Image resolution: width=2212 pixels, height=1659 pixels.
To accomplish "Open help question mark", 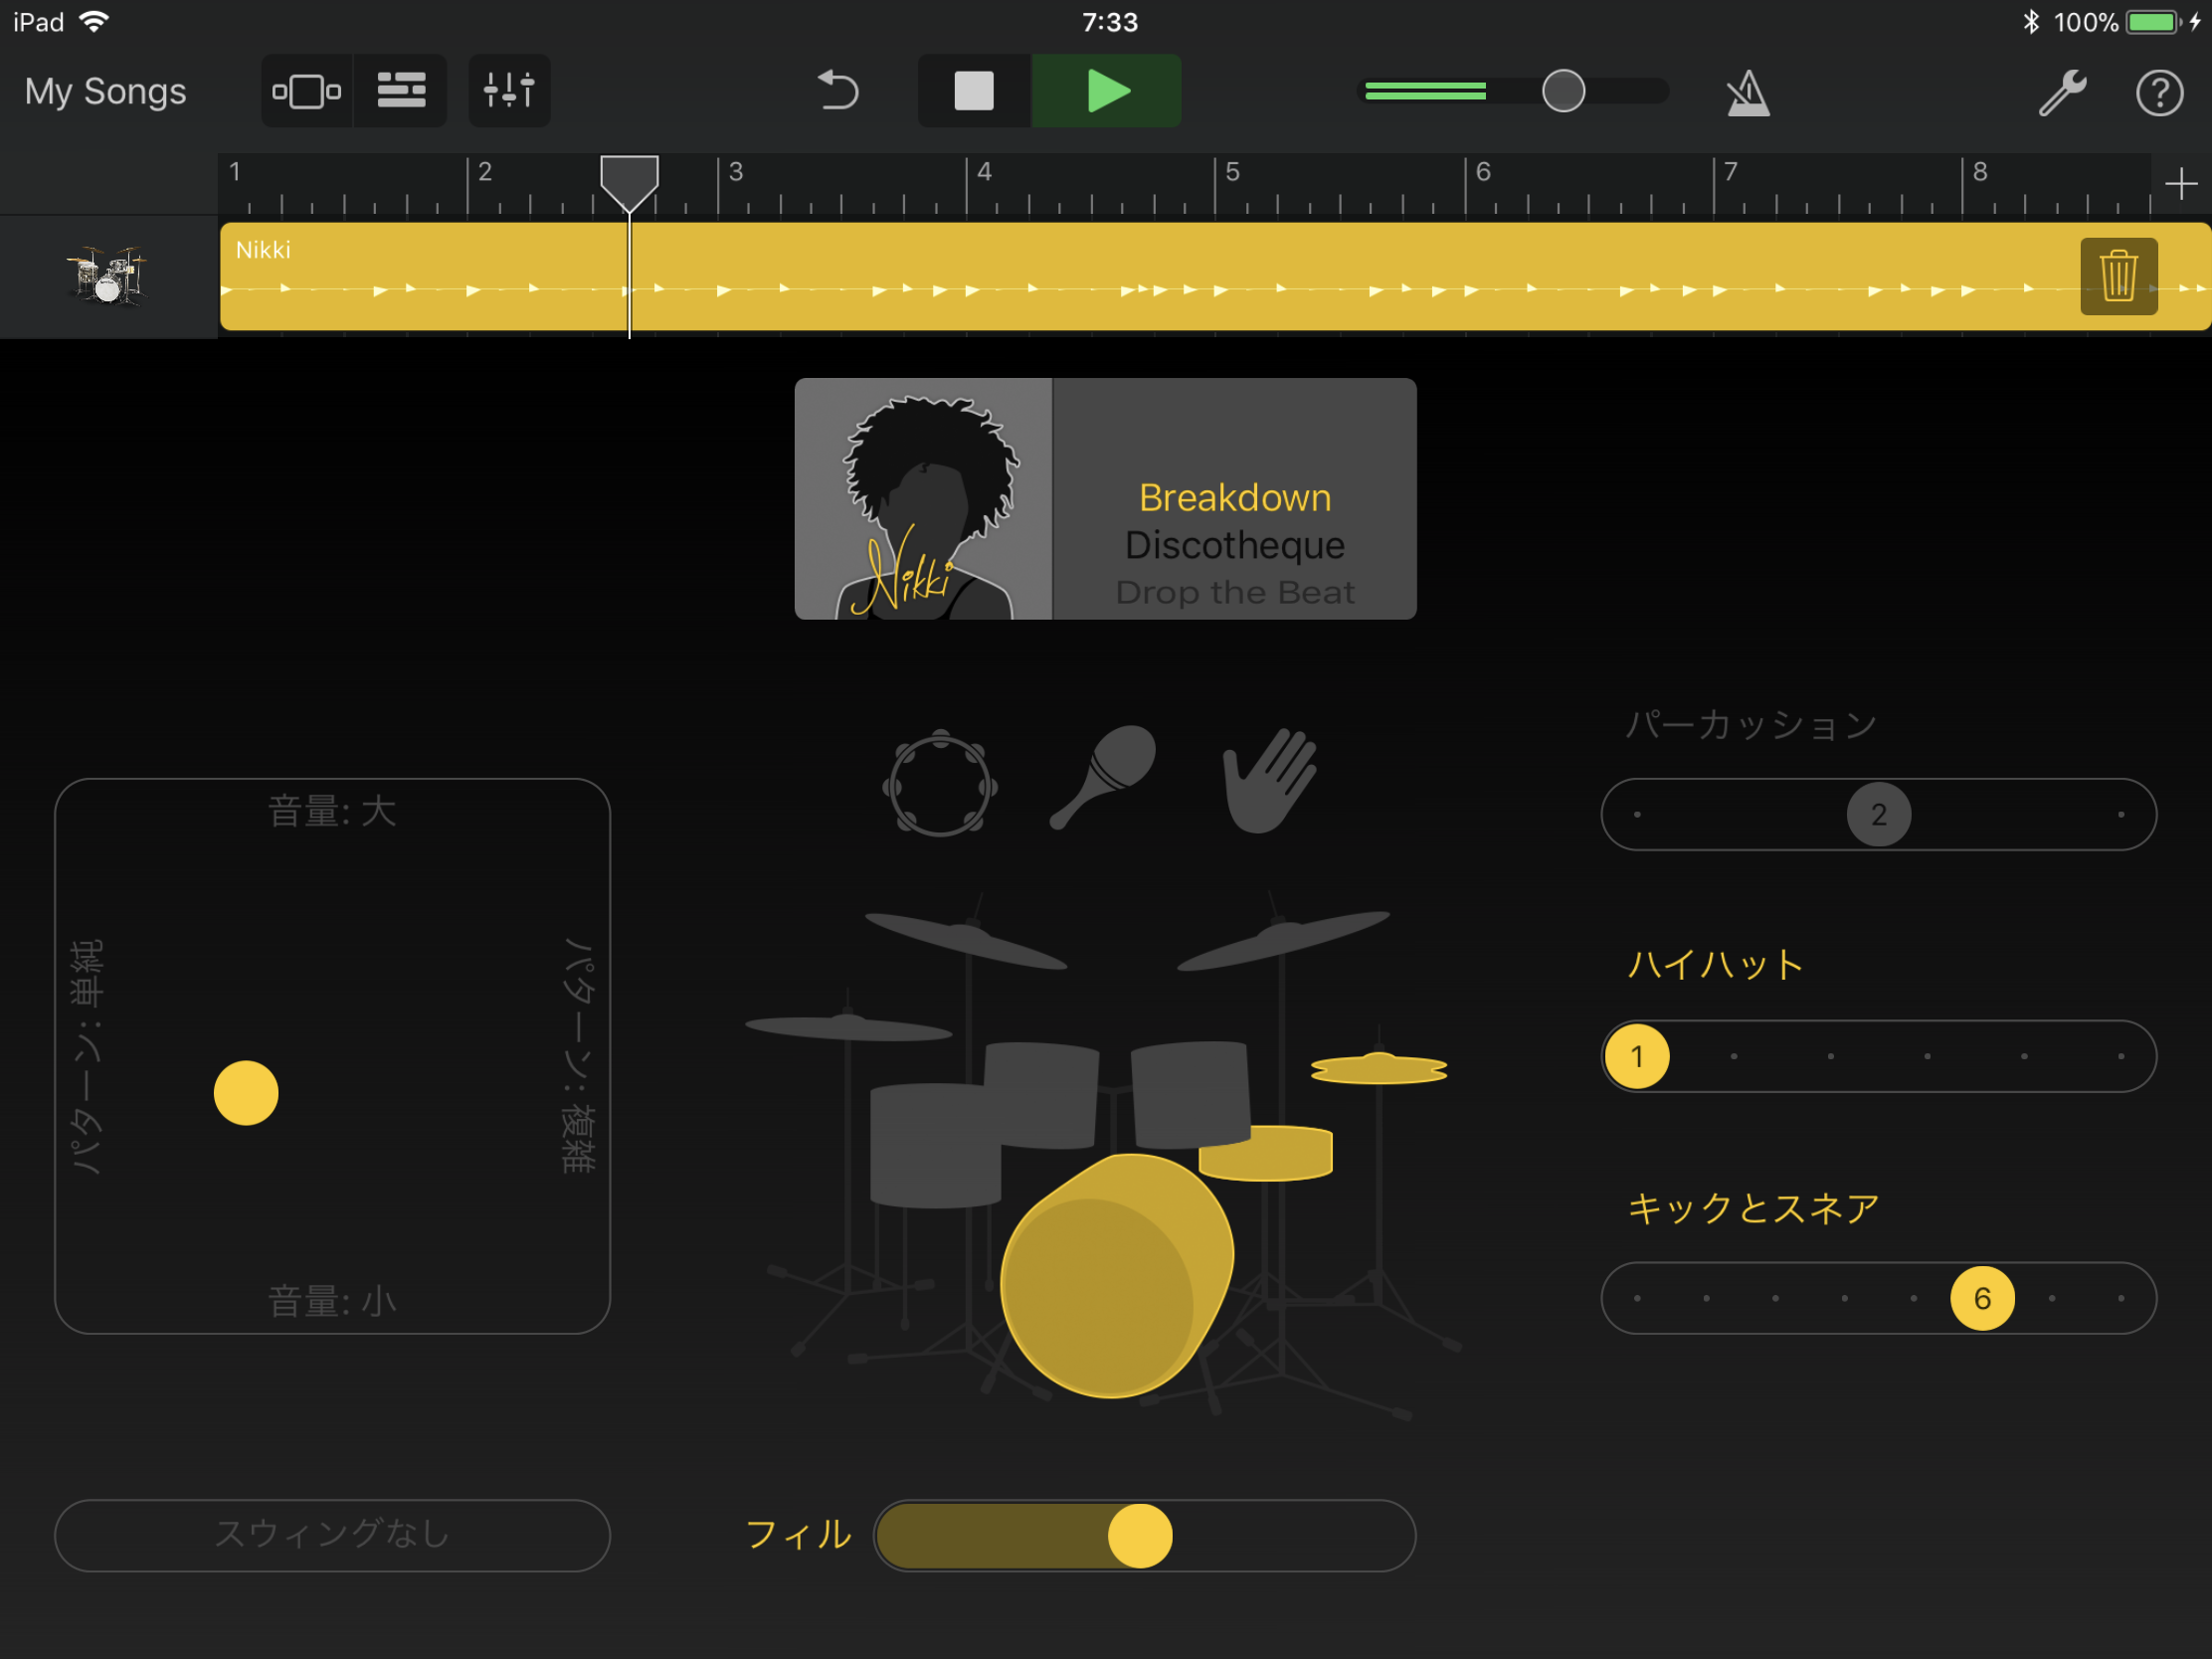I will 2159,93.
